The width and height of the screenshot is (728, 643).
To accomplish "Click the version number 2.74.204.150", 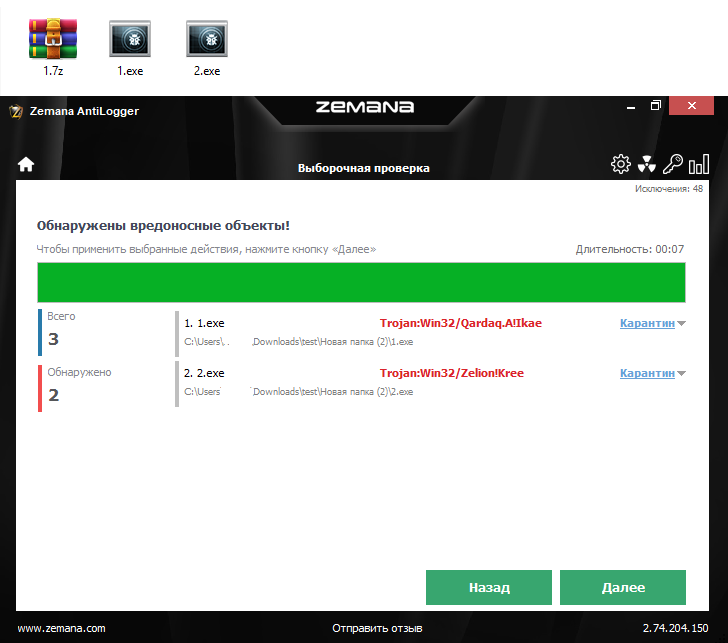I will (x=676, y=628).
